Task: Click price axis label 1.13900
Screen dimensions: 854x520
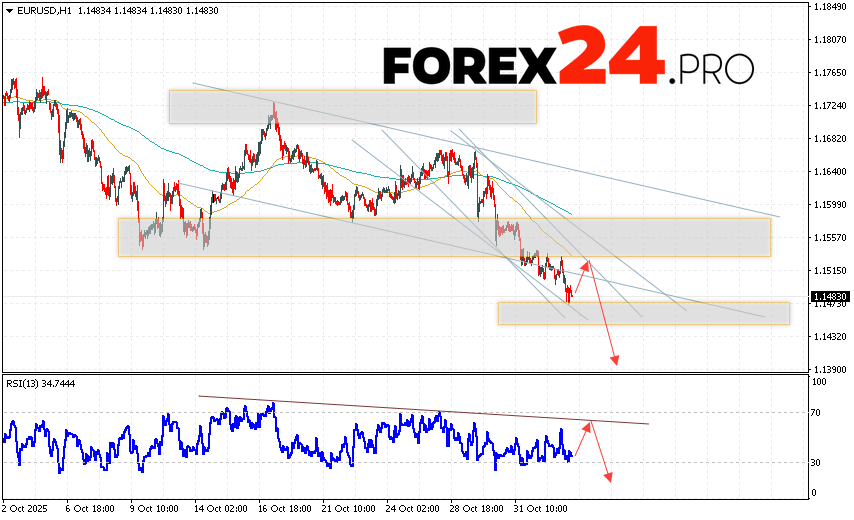Action: [x=830, y=370]
